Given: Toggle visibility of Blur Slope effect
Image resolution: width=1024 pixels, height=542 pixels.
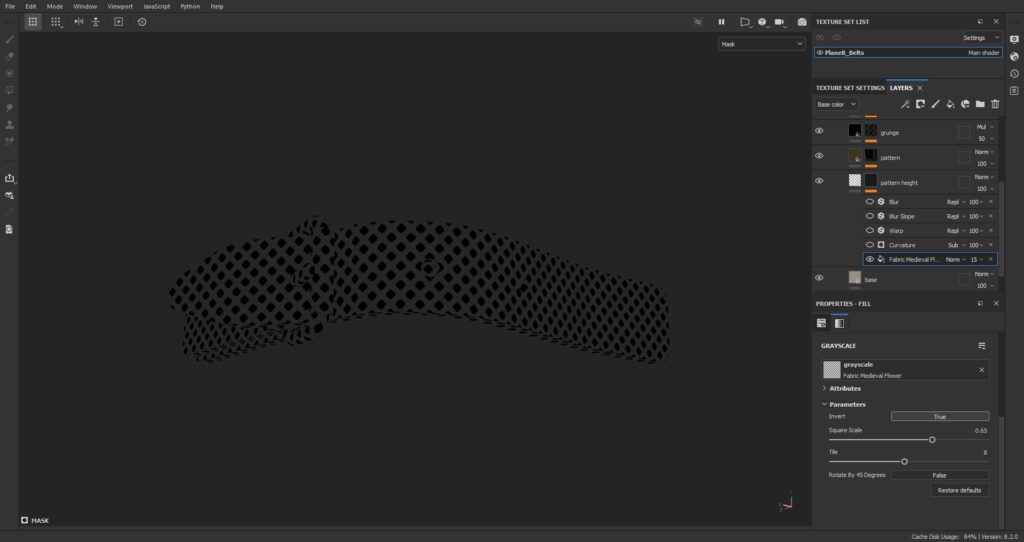Looking at the screenshot, I should (x=869, y=216).
